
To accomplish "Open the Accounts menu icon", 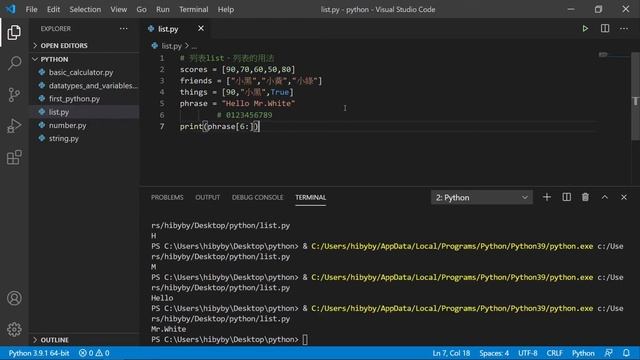I will [x=14, y=298].
